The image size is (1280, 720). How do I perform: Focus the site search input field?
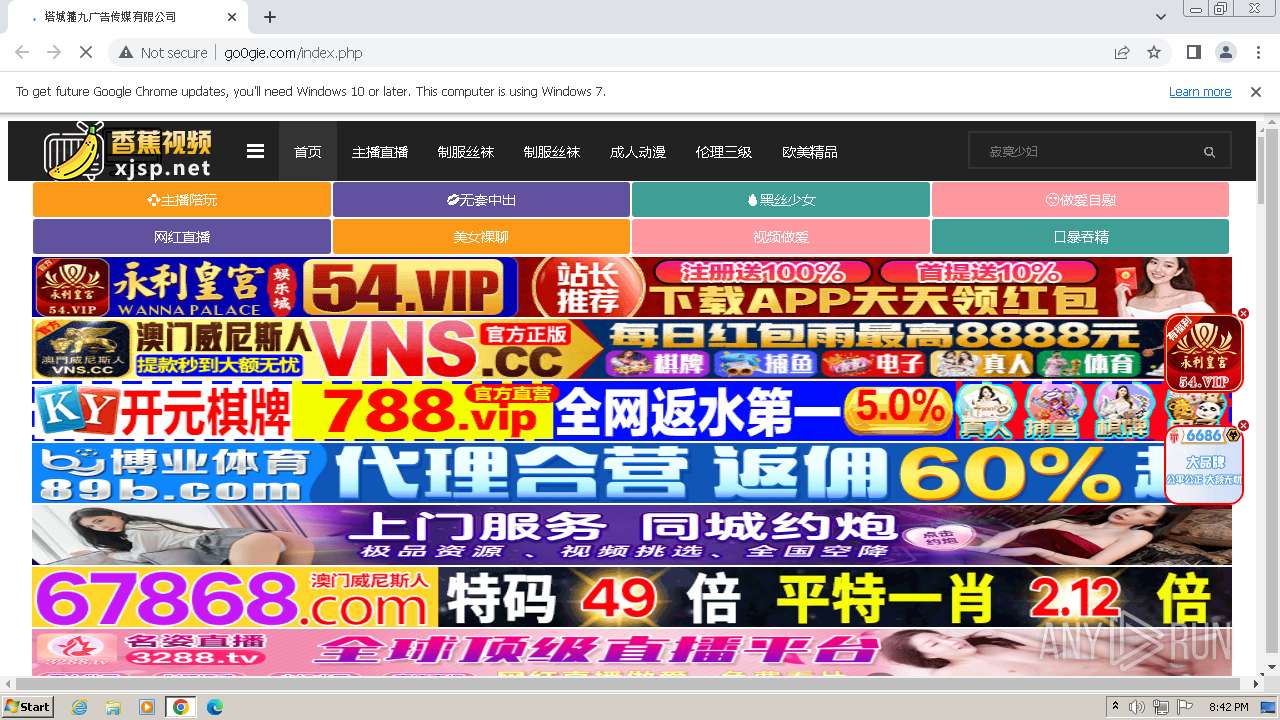point(1090,152)
